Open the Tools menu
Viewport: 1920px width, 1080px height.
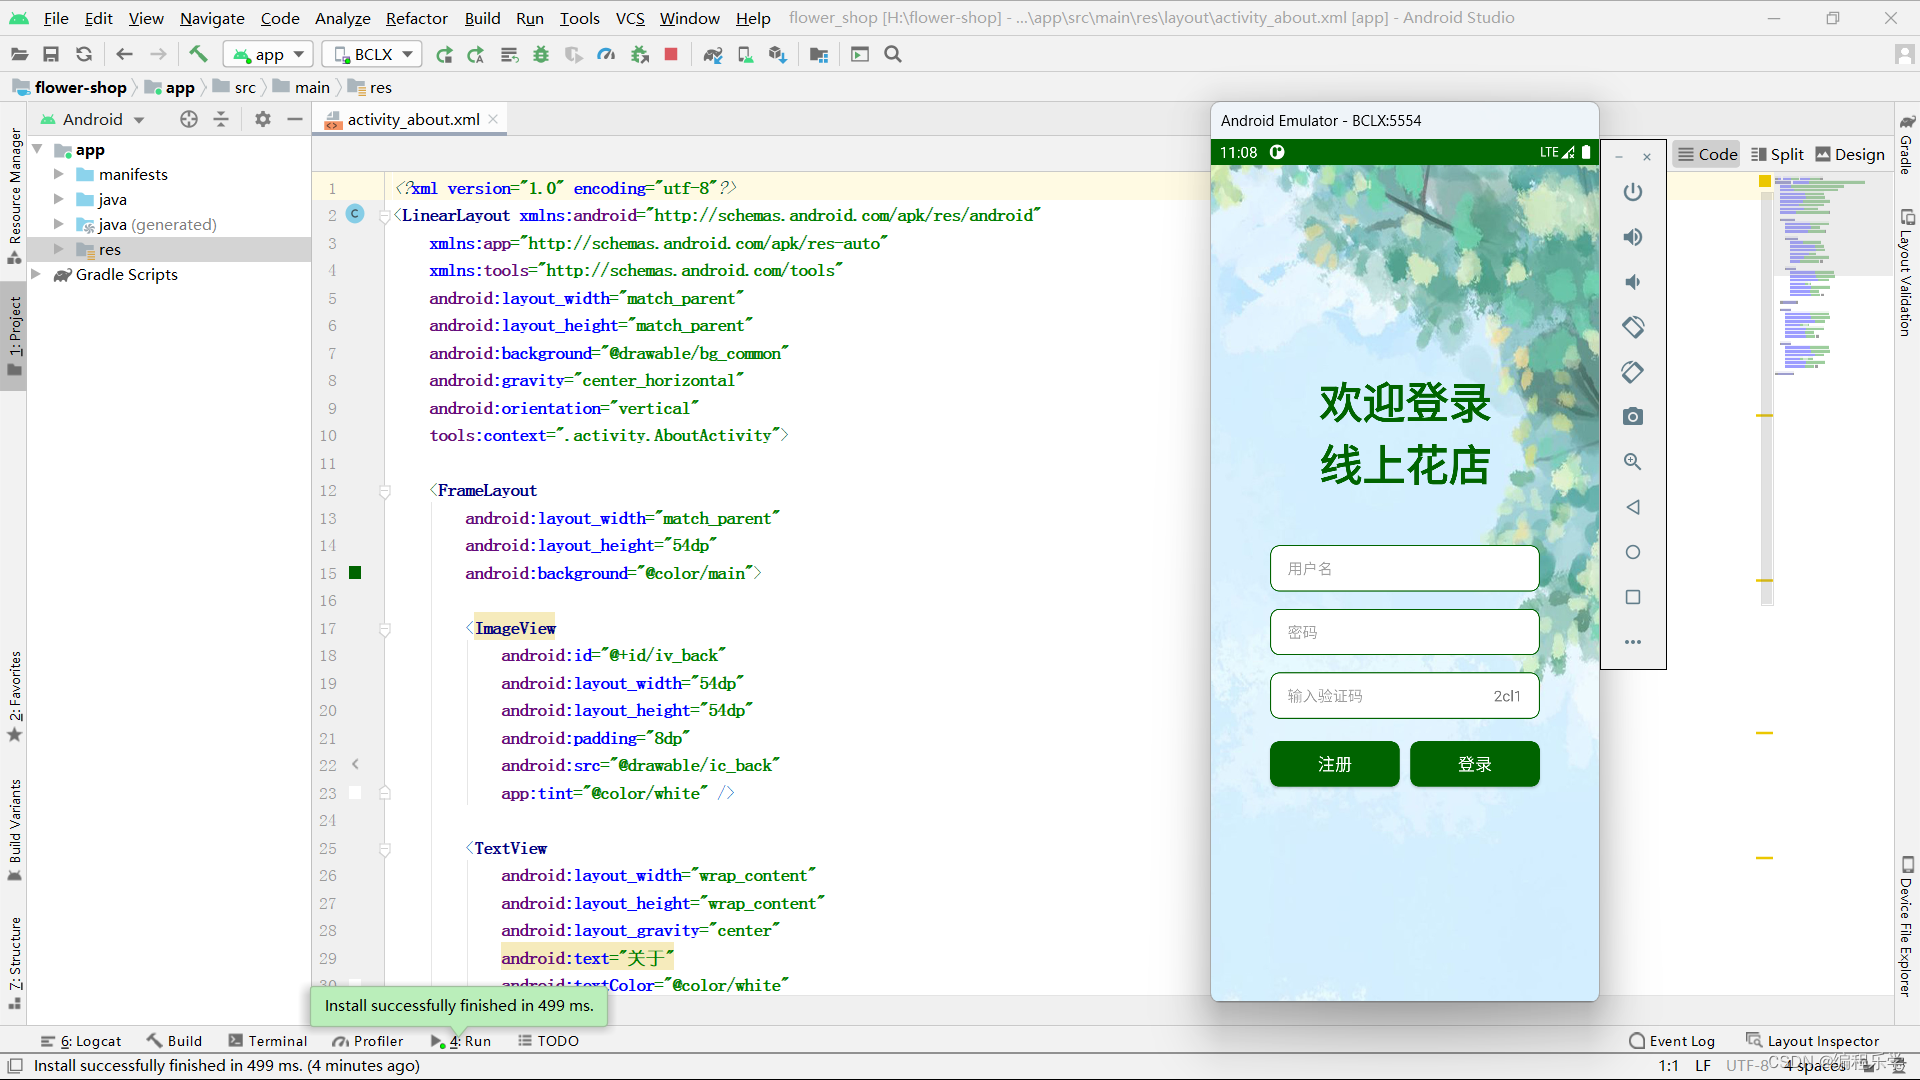point(579,18)
